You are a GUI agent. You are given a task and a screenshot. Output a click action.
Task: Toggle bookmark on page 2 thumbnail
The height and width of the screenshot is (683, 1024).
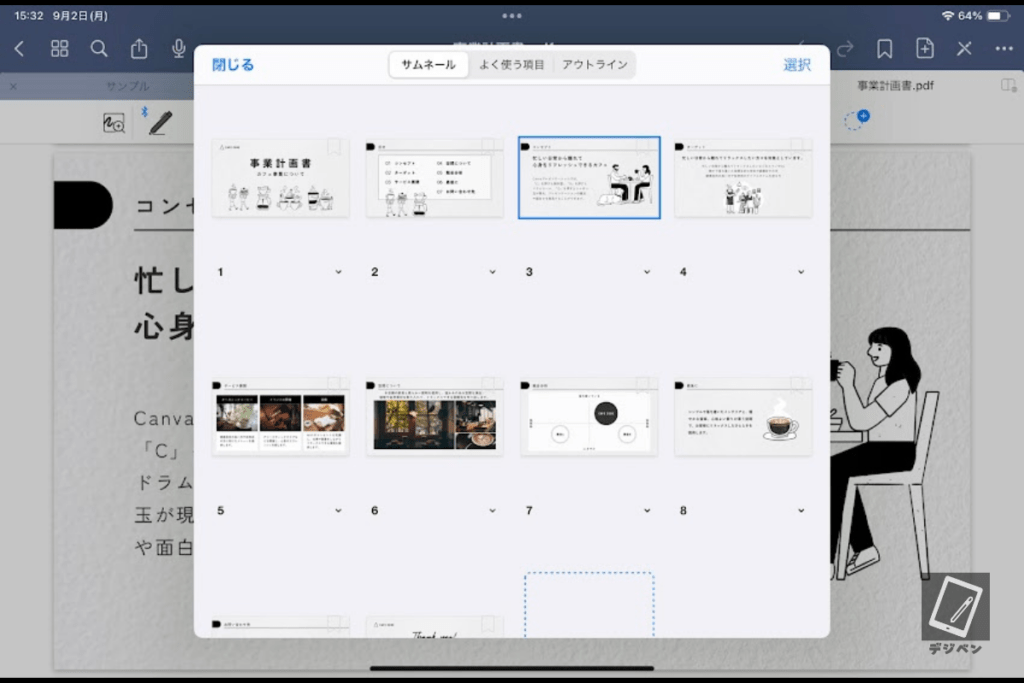[x=488, y=147]
